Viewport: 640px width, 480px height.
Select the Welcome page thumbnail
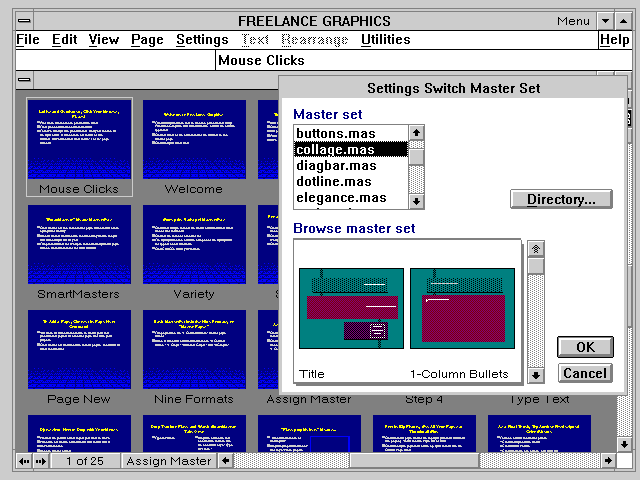click(194, 140)
